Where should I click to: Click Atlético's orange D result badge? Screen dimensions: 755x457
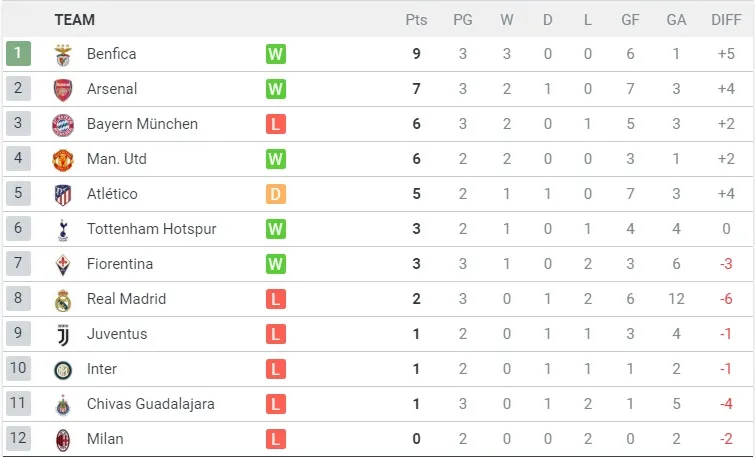(276, 194)
